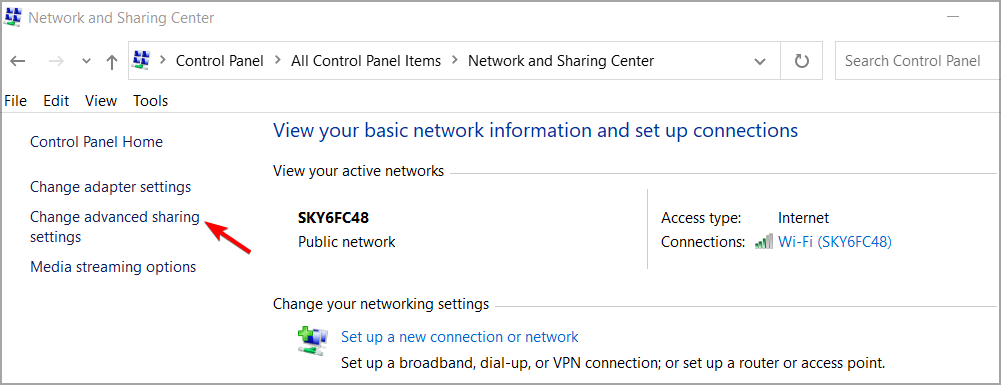Open the View menu

tap(101, 101)
